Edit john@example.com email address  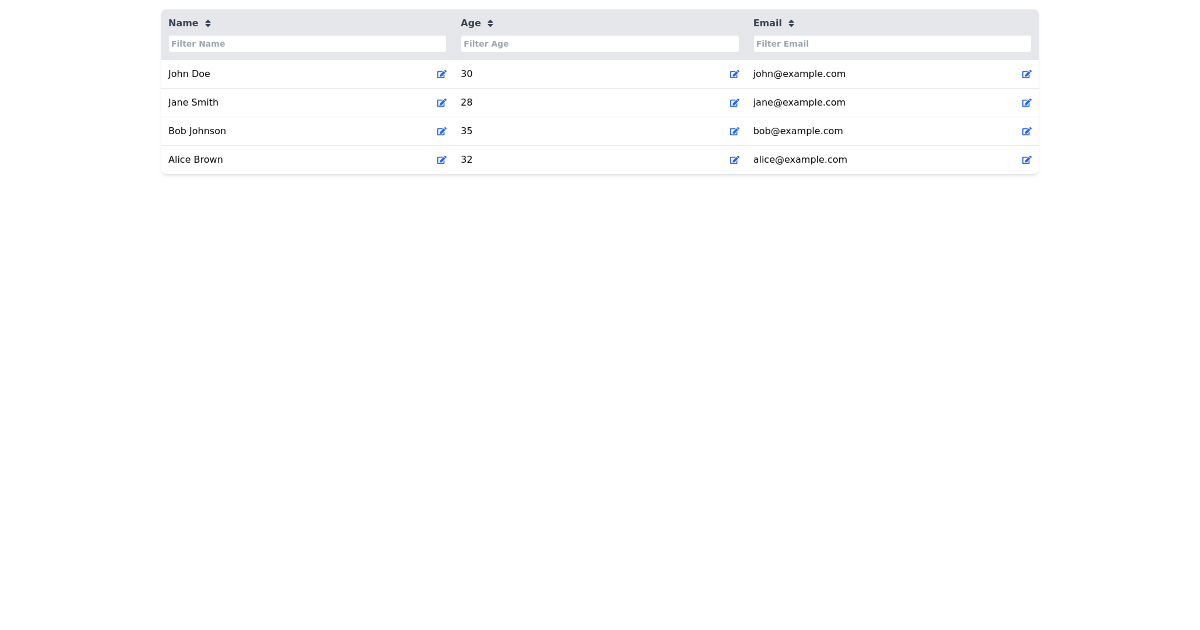click(1026, 74)
